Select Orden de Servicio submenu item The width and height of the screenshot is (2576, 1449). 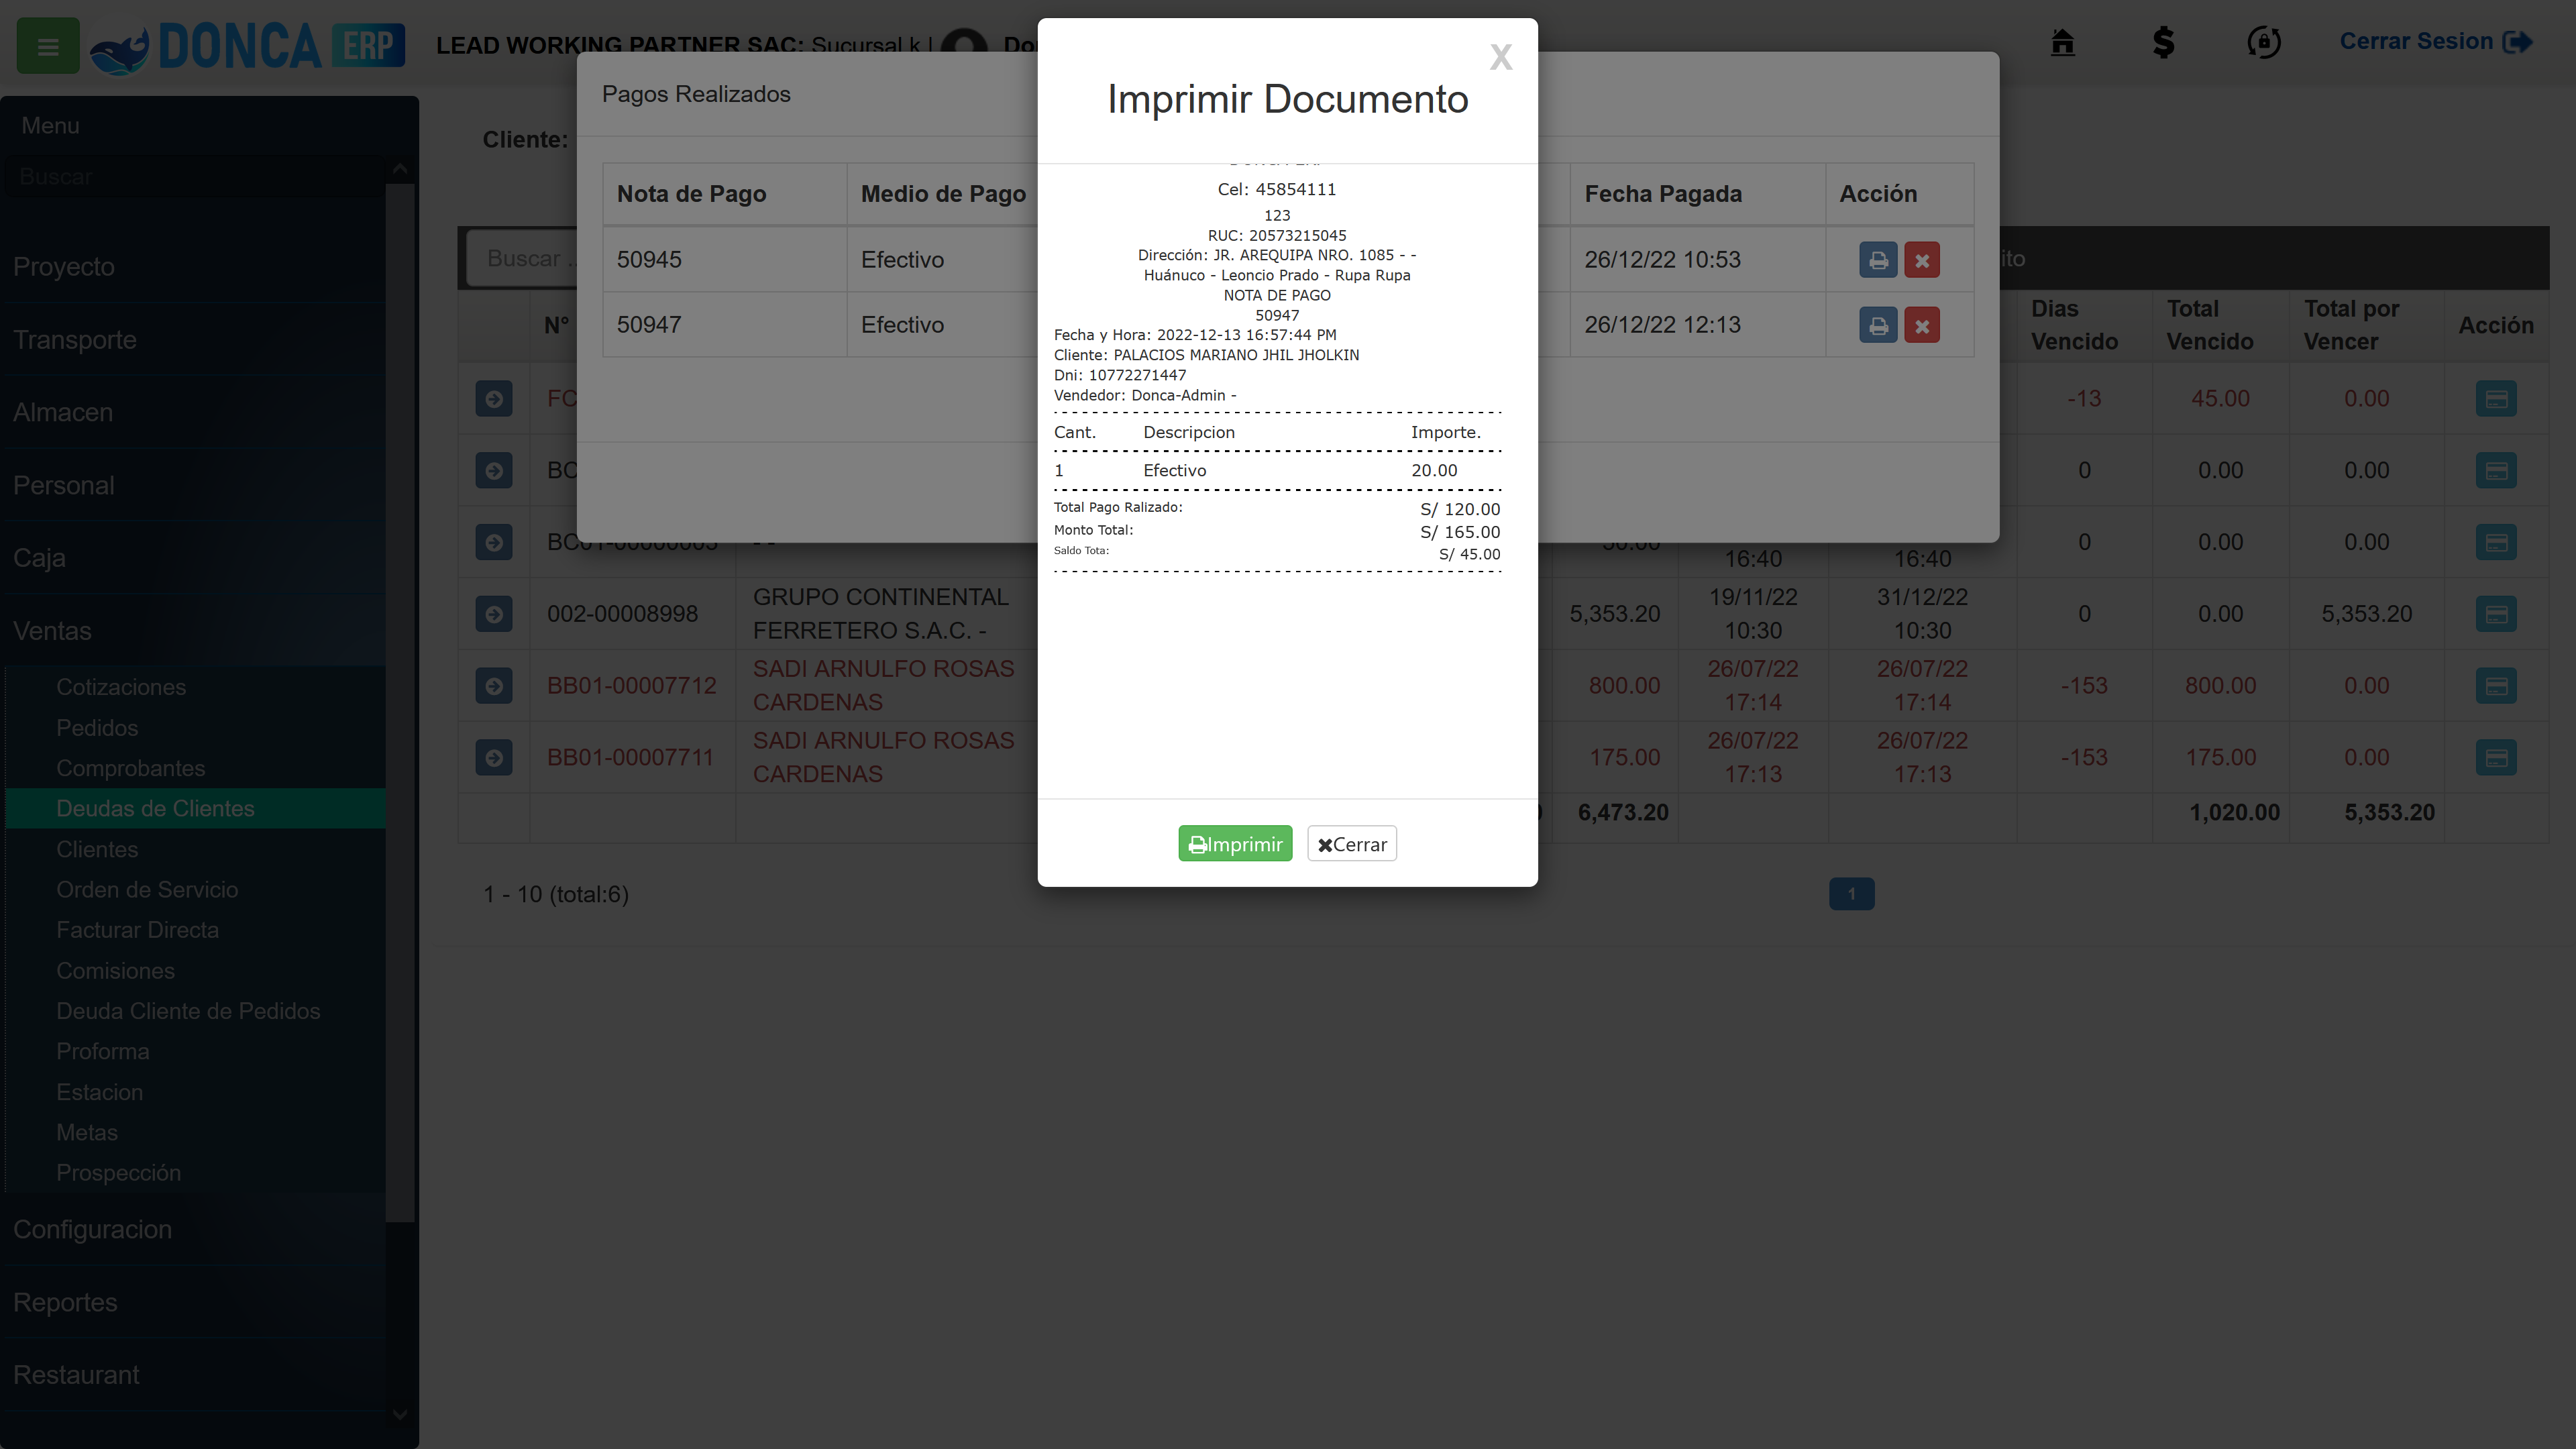point(196,890)
